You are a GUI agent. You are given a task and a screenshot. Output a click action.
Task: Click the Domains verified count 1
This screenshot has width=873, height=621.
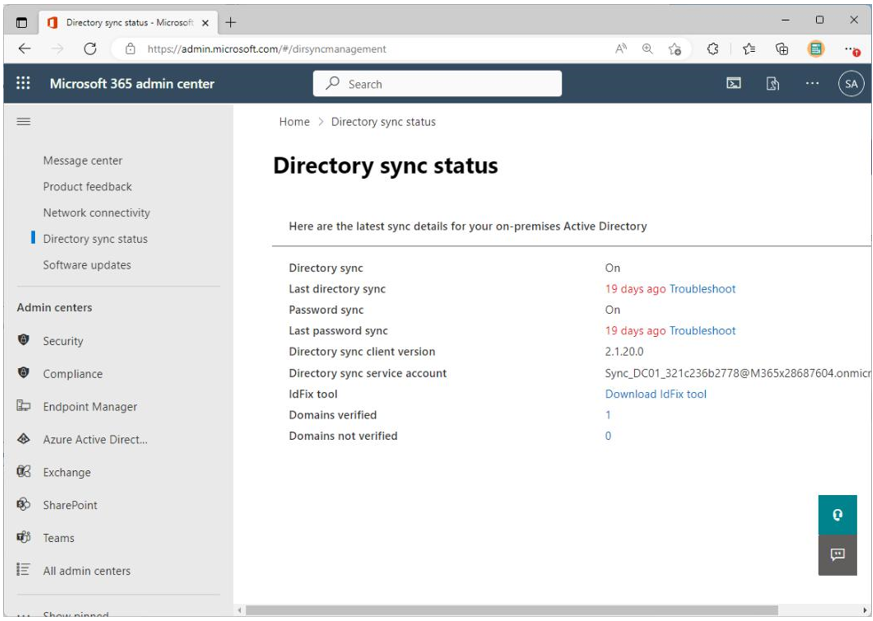point(608,415)
